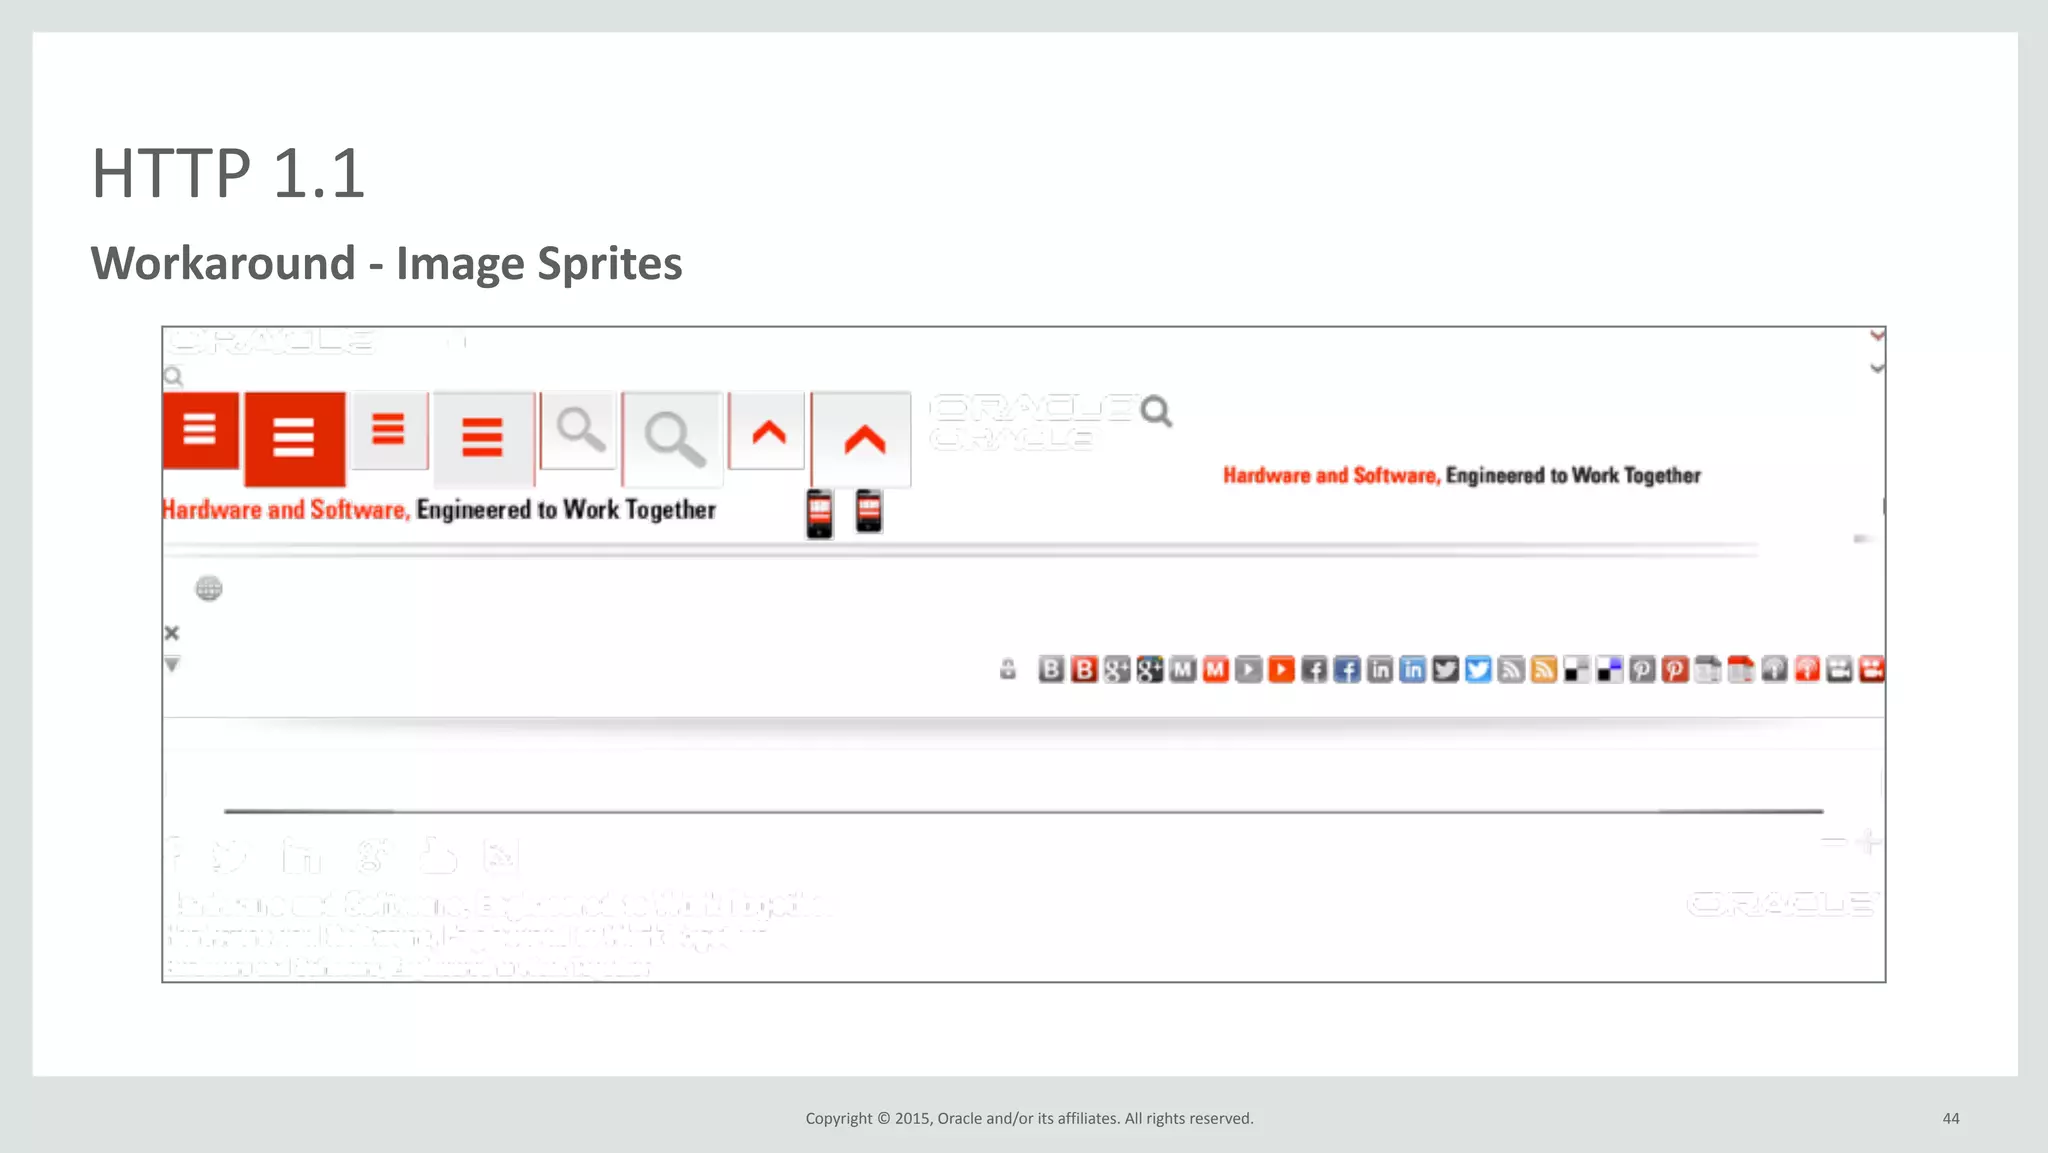Click the 'Workaround - Image Sprites' subtitle
The image size is (2048, 1153).
coord(386,263)
